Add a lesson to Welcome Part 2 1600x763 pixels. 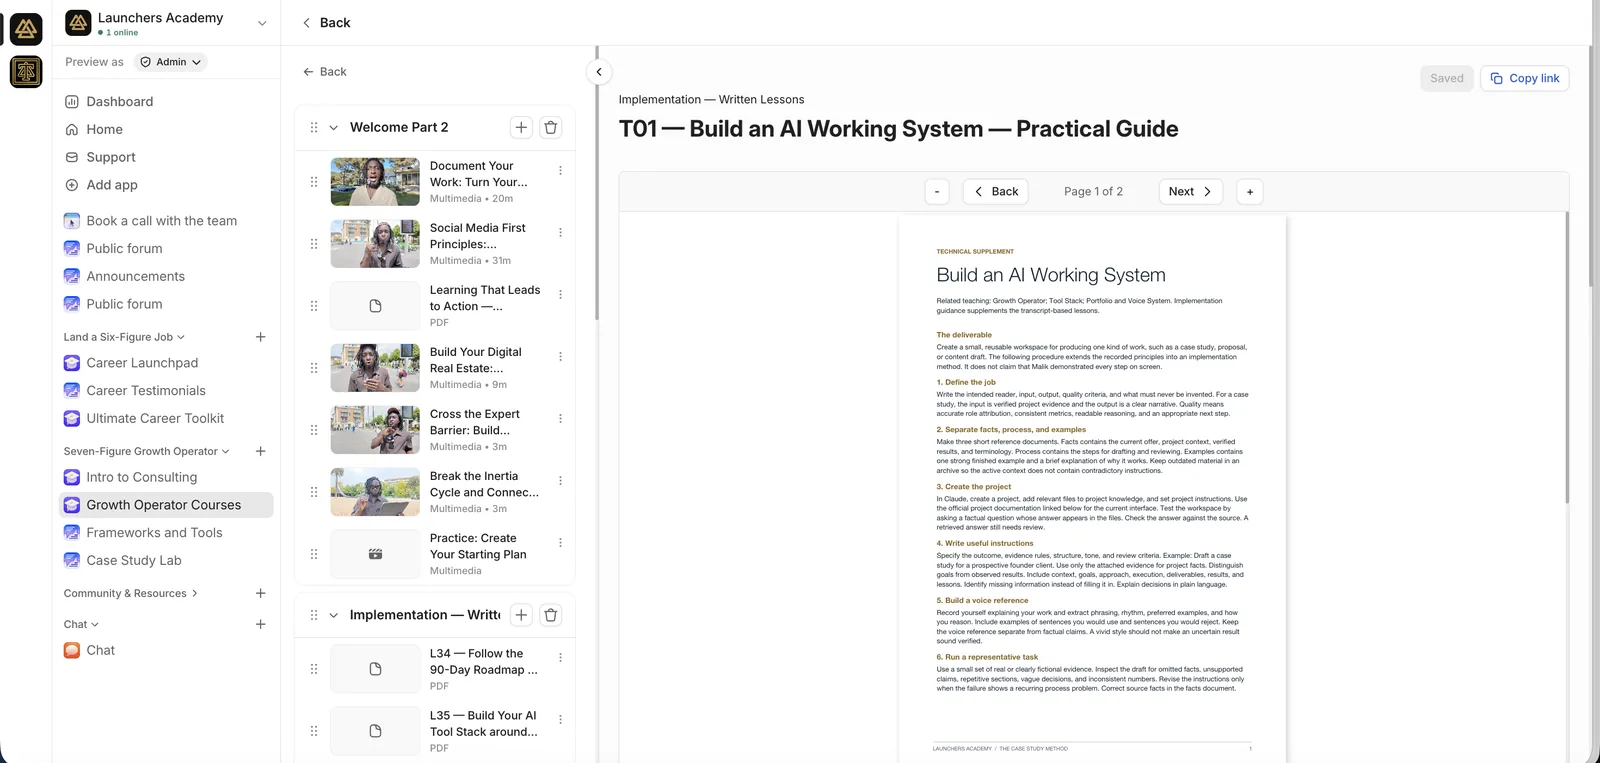[521, 127]
